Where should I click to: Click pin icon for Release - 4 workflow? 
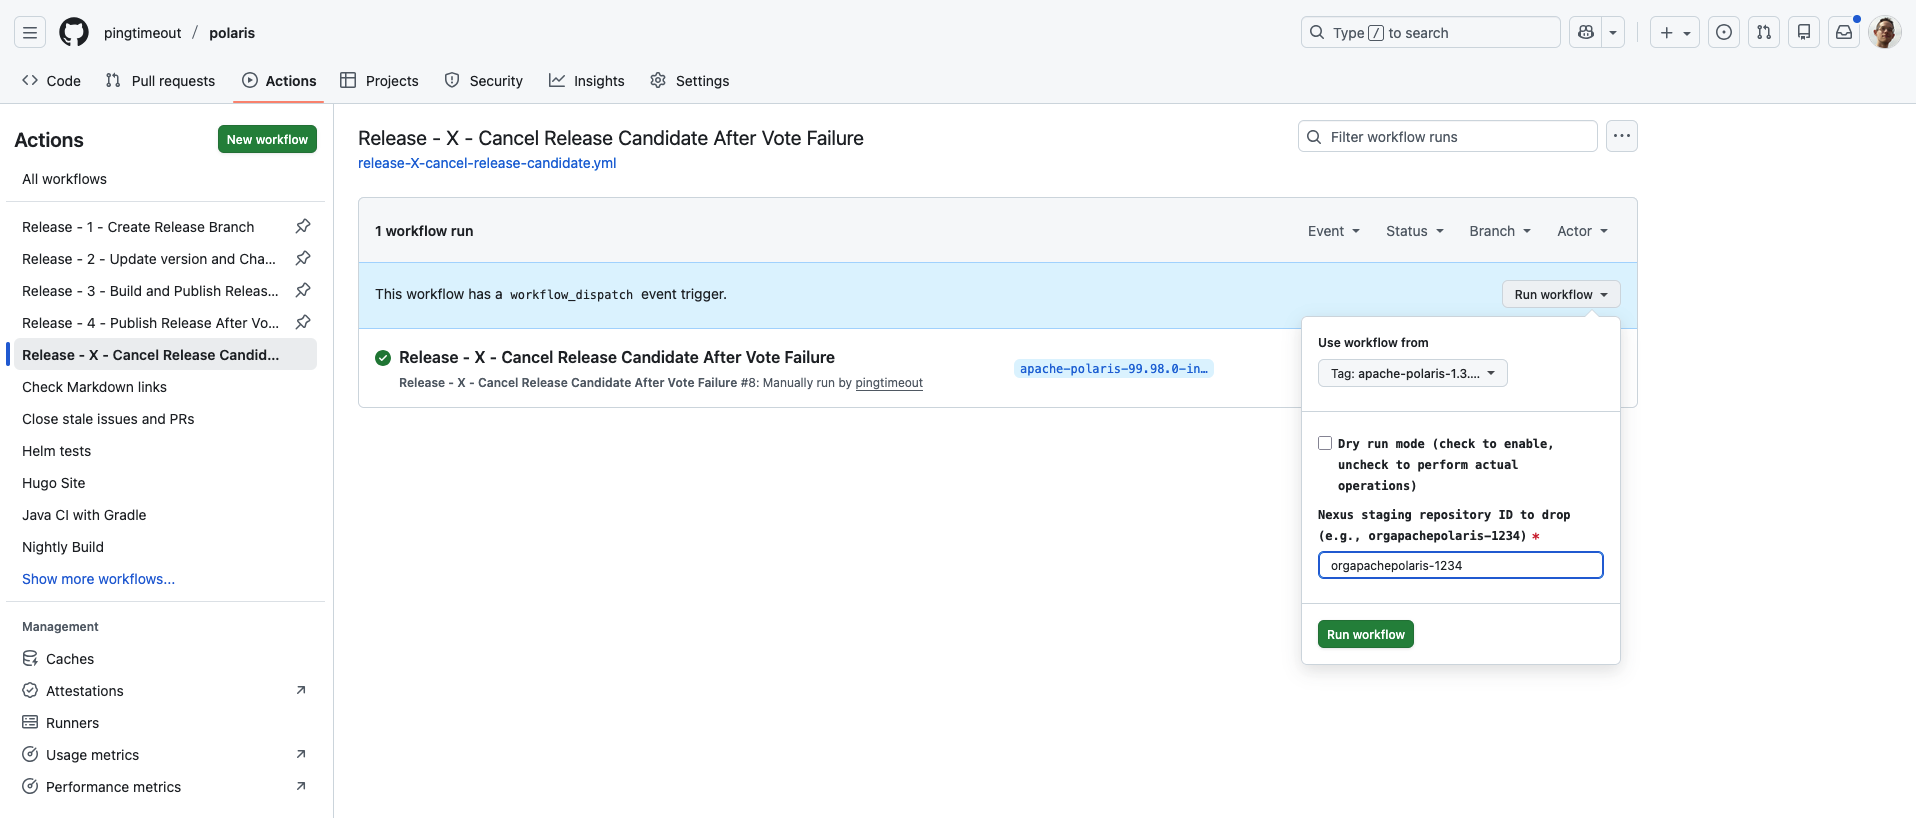point(303,323)
